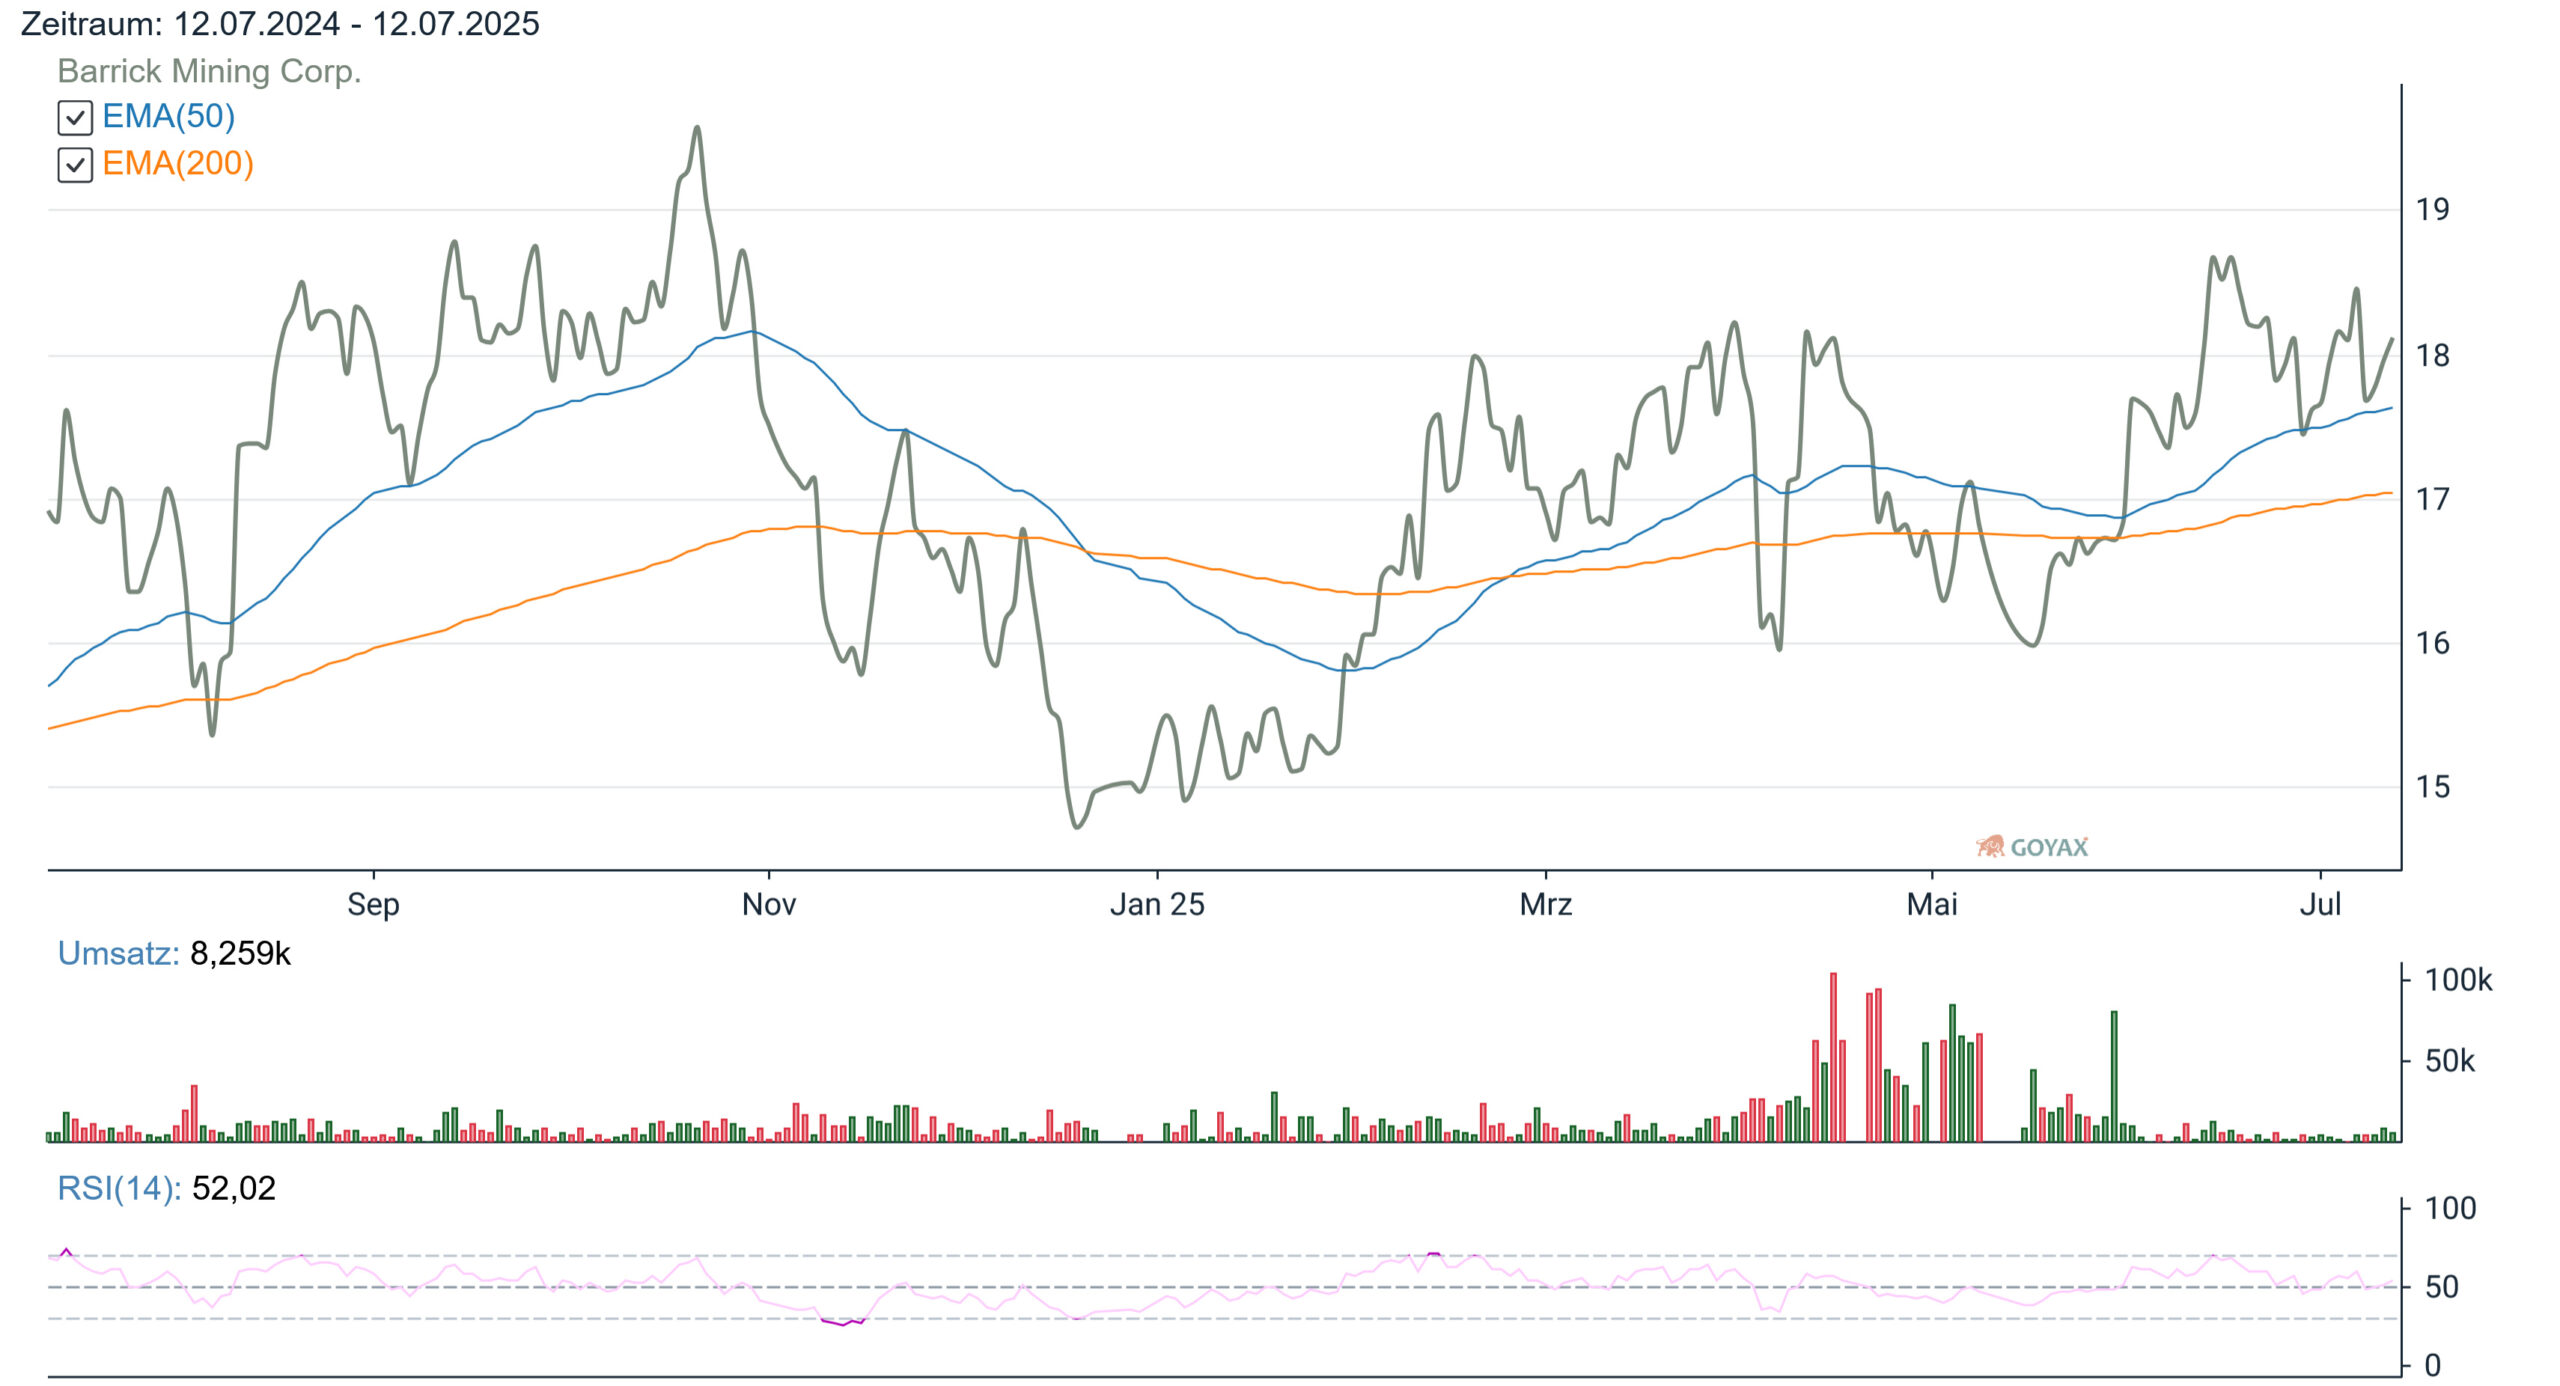Click the 17 price axis label
Viewport: 2560px width, 1386px height.
pos(2433,499)
